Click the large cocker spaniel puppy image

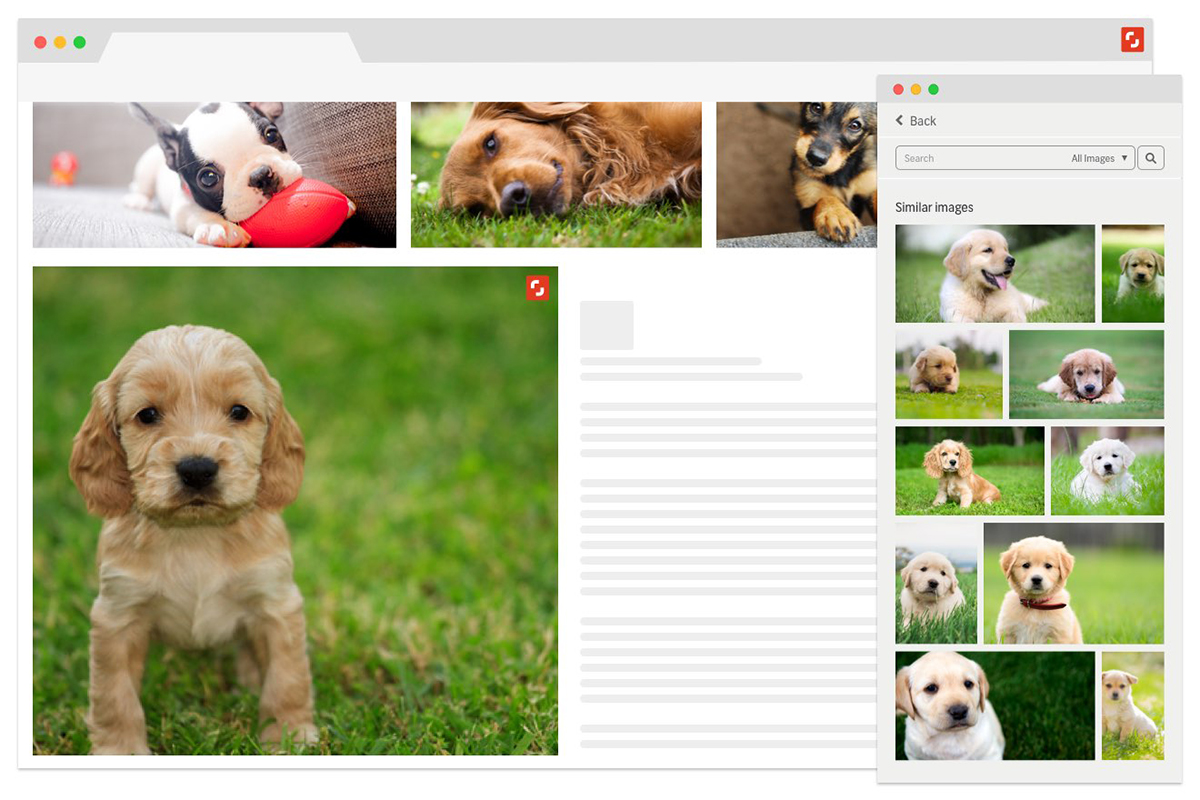[295, 510]
